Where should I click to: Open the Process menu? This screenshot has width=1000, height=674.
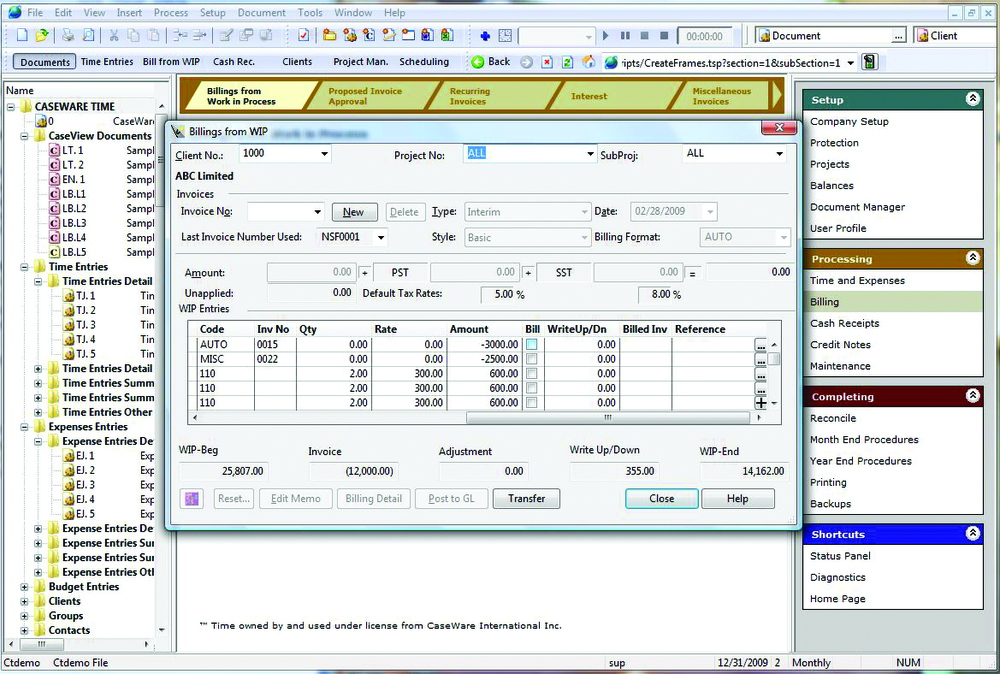171,13
